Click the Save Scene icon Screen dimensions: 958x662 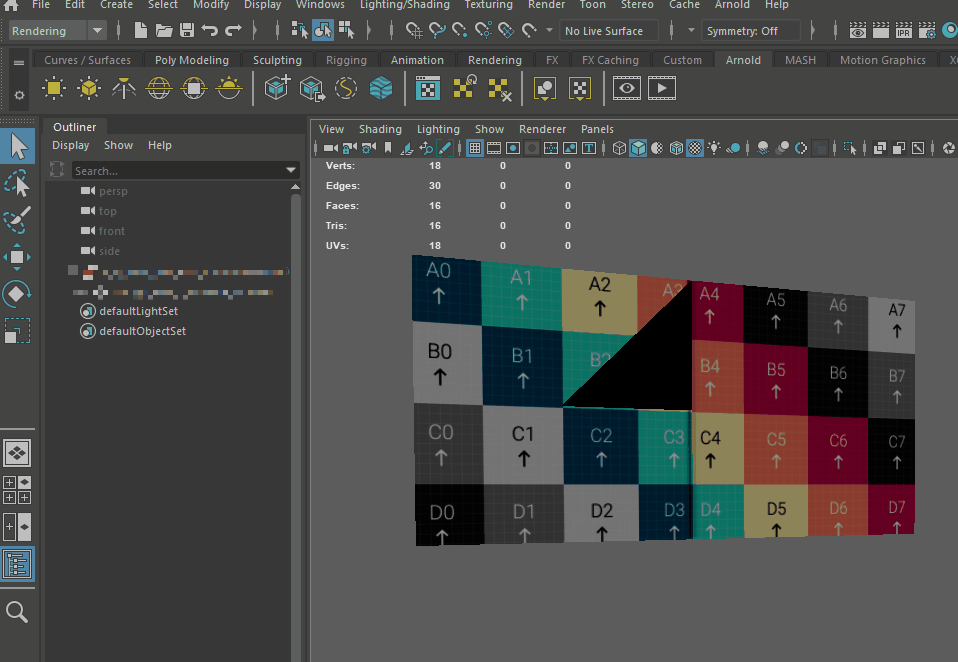click(186, 31)
